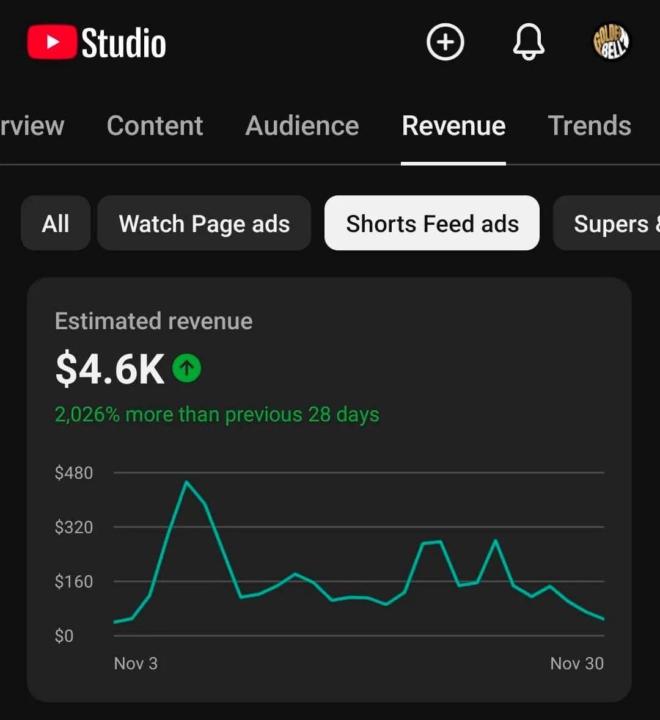Open the channel avatar account menu
Image resolution: width=660 pixels, height=720 pixels.
coord(611,43)
